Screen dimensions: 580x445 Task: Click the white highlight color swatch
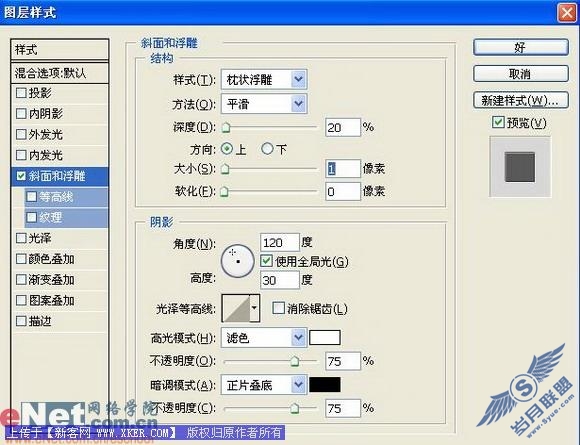[x=324, y=338]
